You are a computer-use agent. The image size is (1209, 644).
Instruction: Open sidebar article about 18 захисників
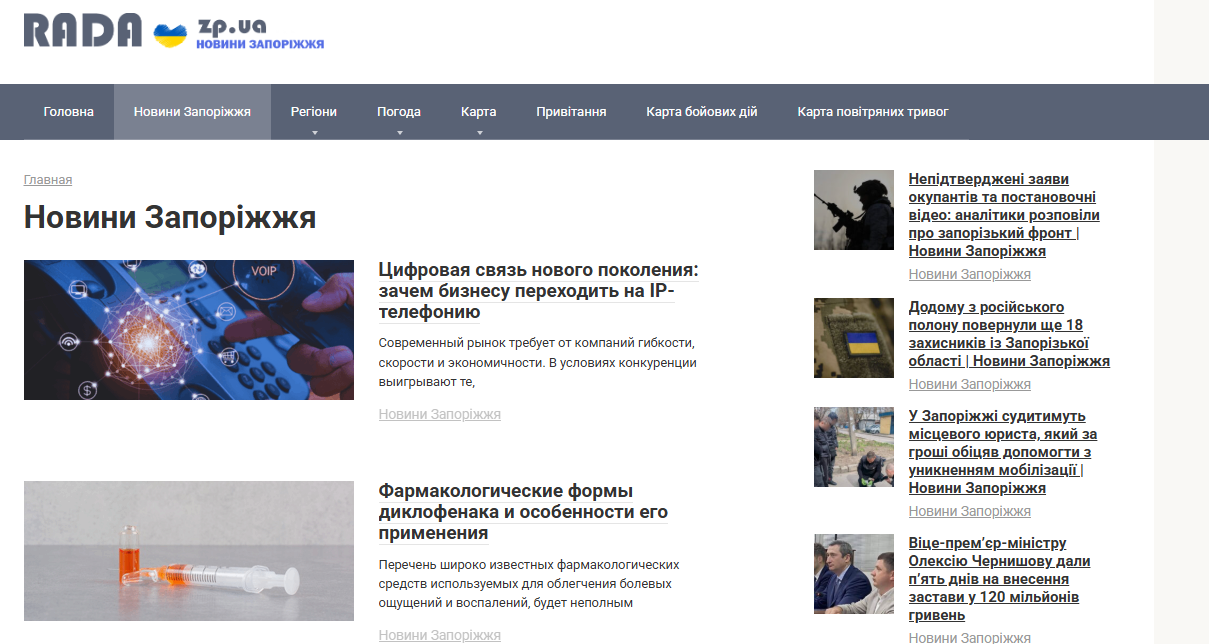click(x=1009, y=334)
